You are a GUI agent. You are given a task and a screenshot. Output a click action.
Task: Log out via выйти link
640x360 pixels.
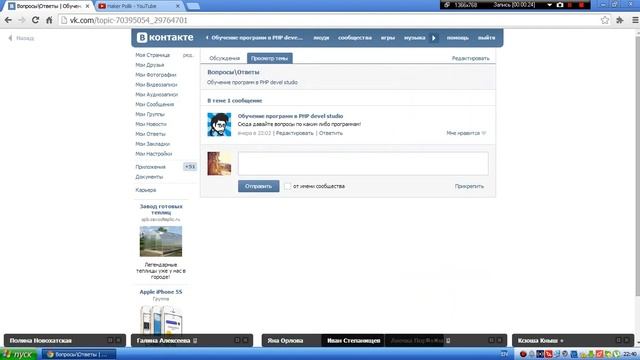click(x=487, y=38)
